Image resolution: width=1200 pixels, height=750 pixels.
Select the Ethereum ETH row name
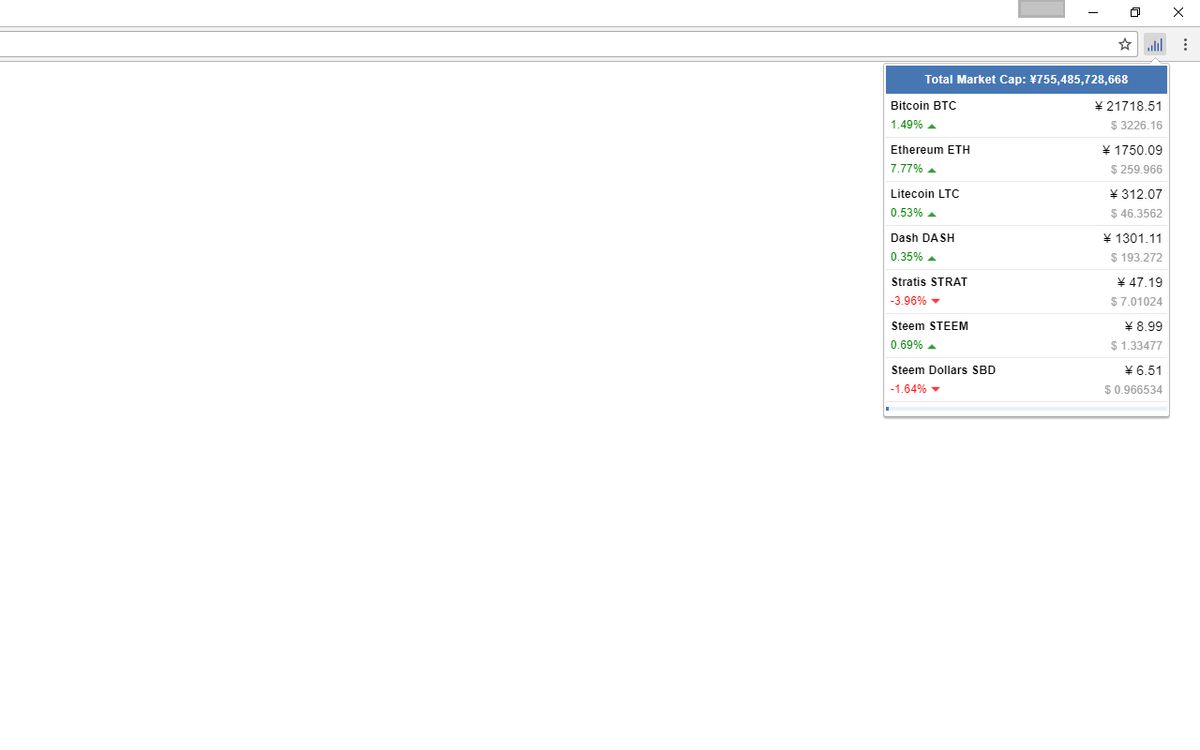[930, 150]
